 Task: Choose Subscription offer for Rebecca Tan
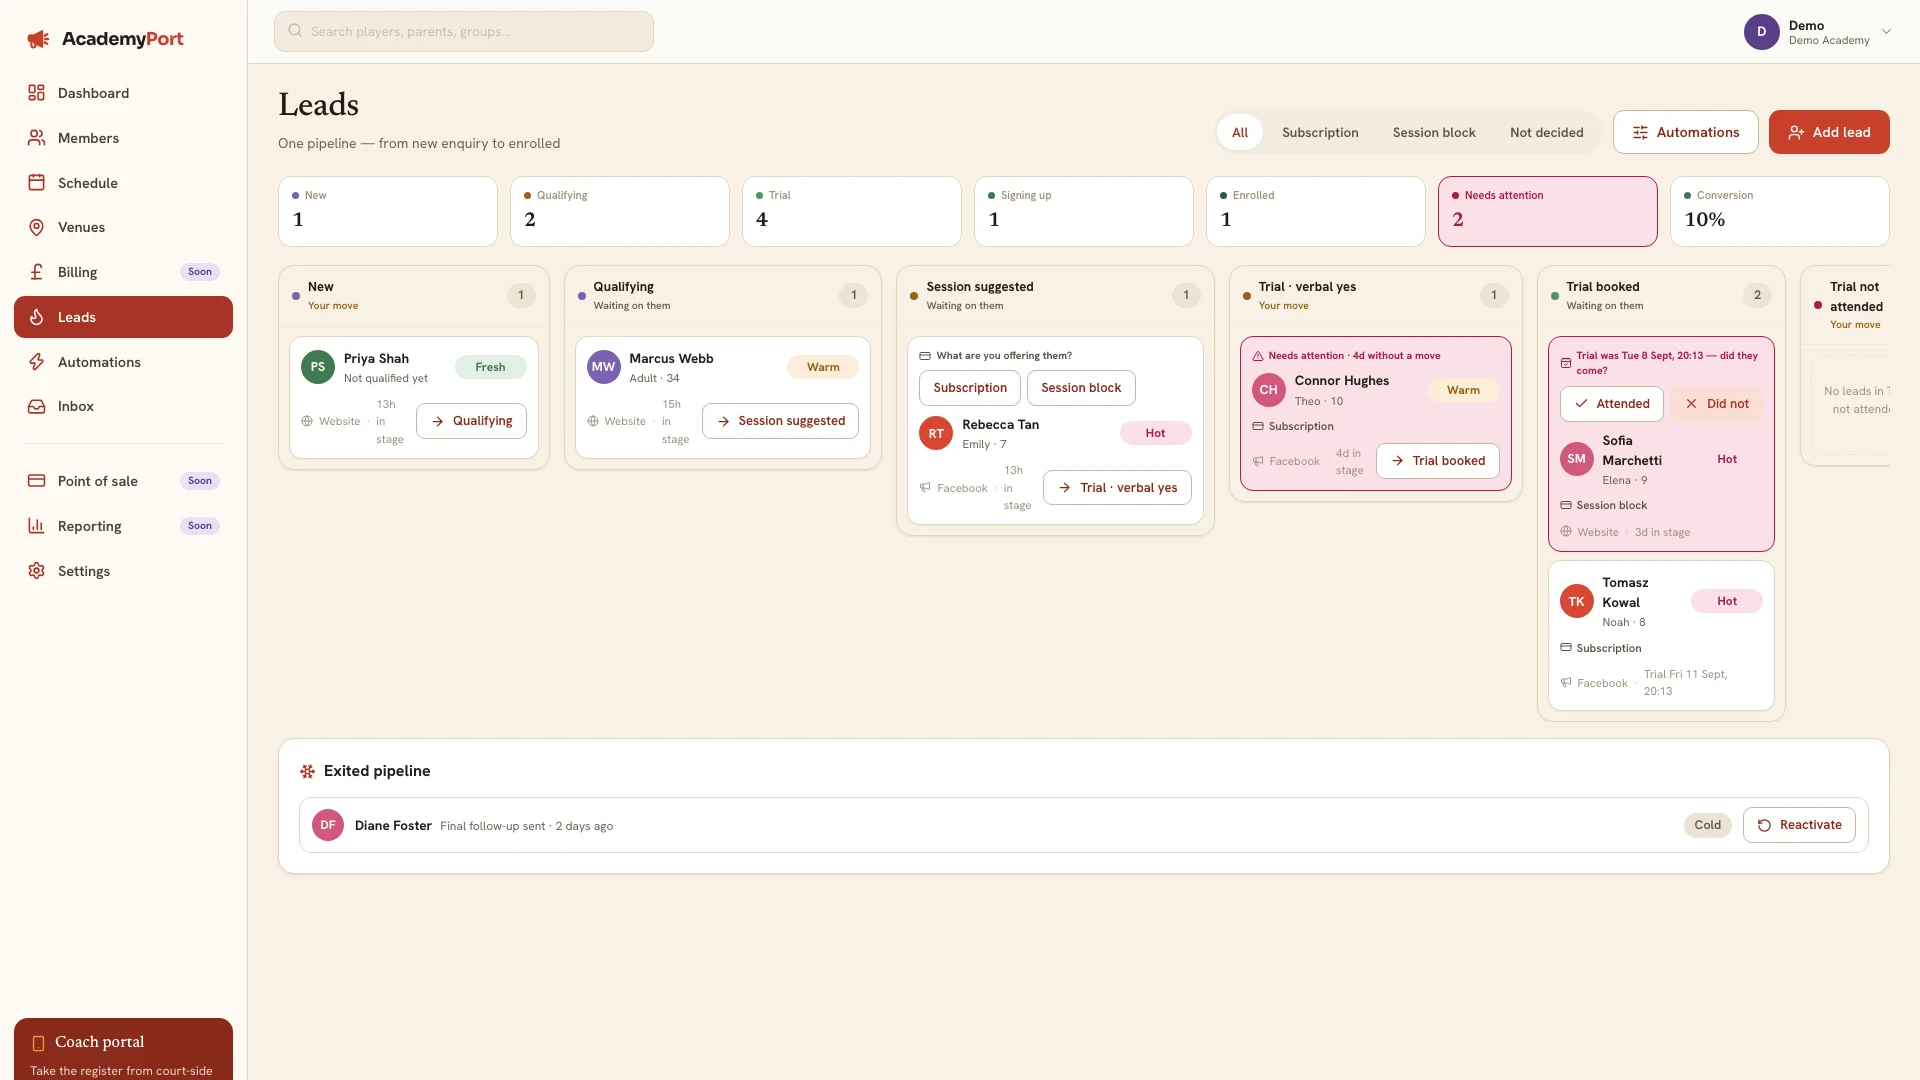click(x=970, y=388)
